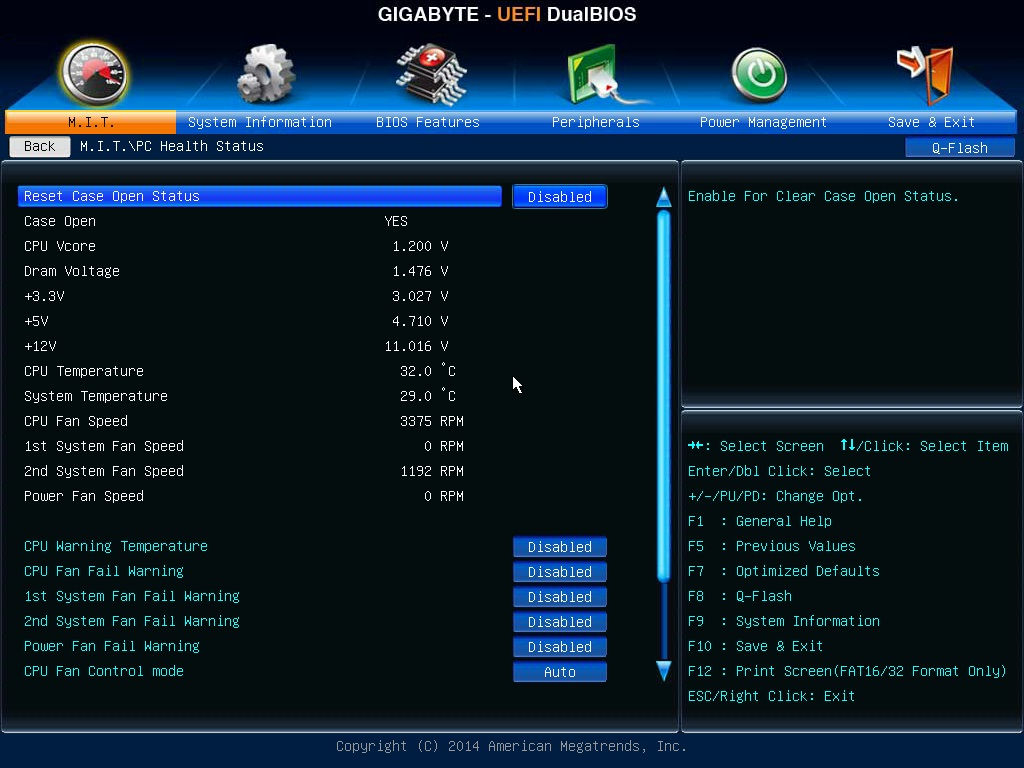The height and width of the screenshot is (768, 1024).
Task: Click the Dram Voltage value 1.476 V
Action: point(420,271)
